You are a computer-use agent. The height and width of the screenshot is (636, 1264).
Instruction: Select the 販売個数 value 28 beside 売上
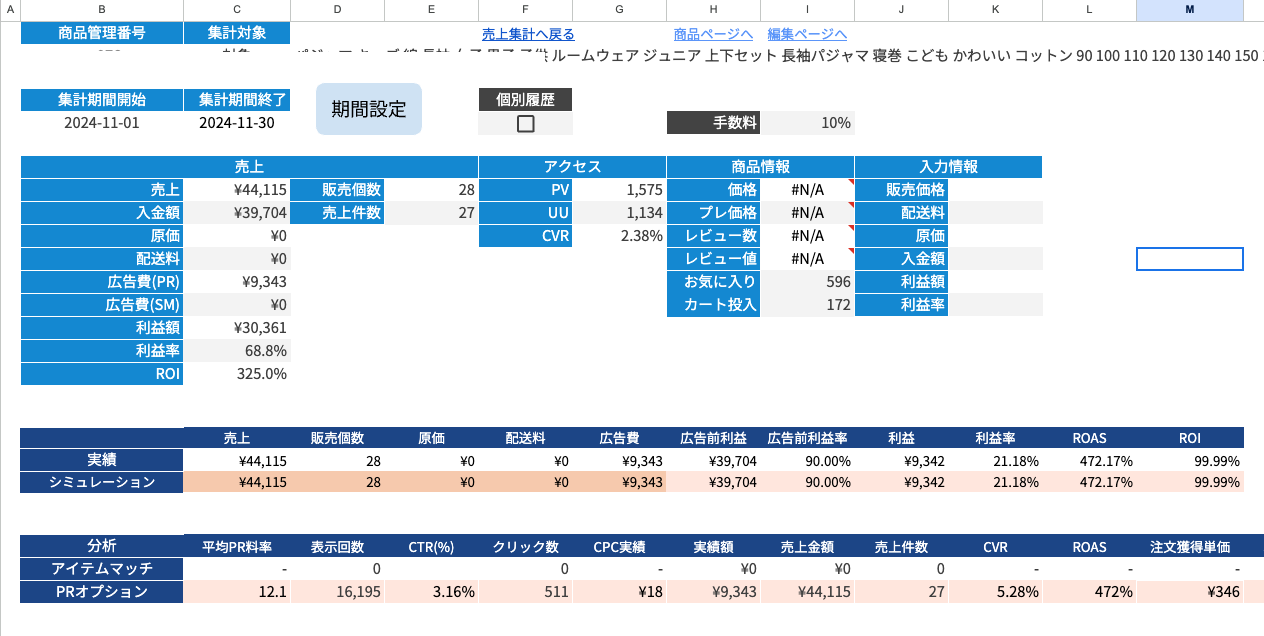coord(431,190)
